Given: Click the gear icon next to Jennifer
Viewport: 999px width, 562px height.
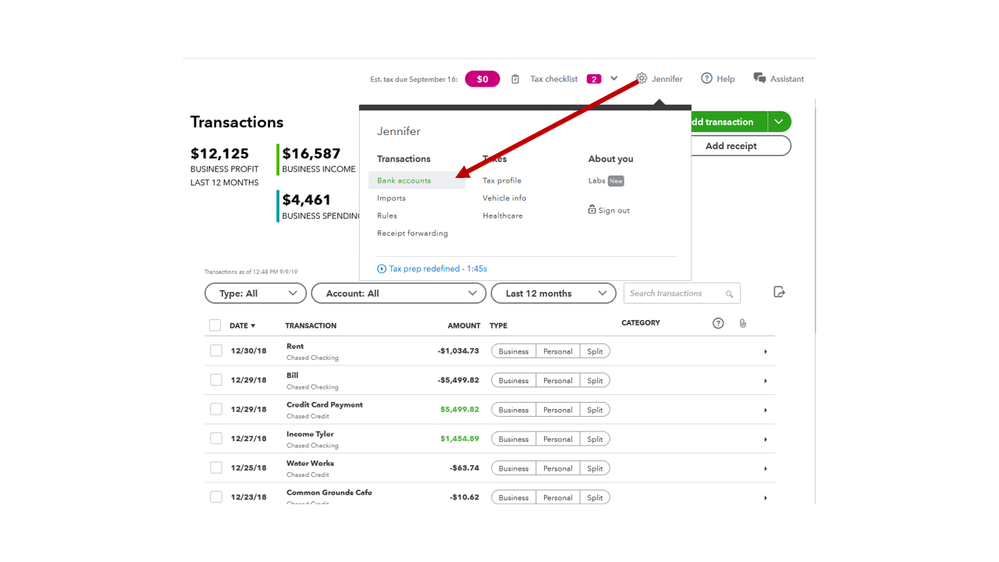Looking at the screenshot, I should click(642, 78).
